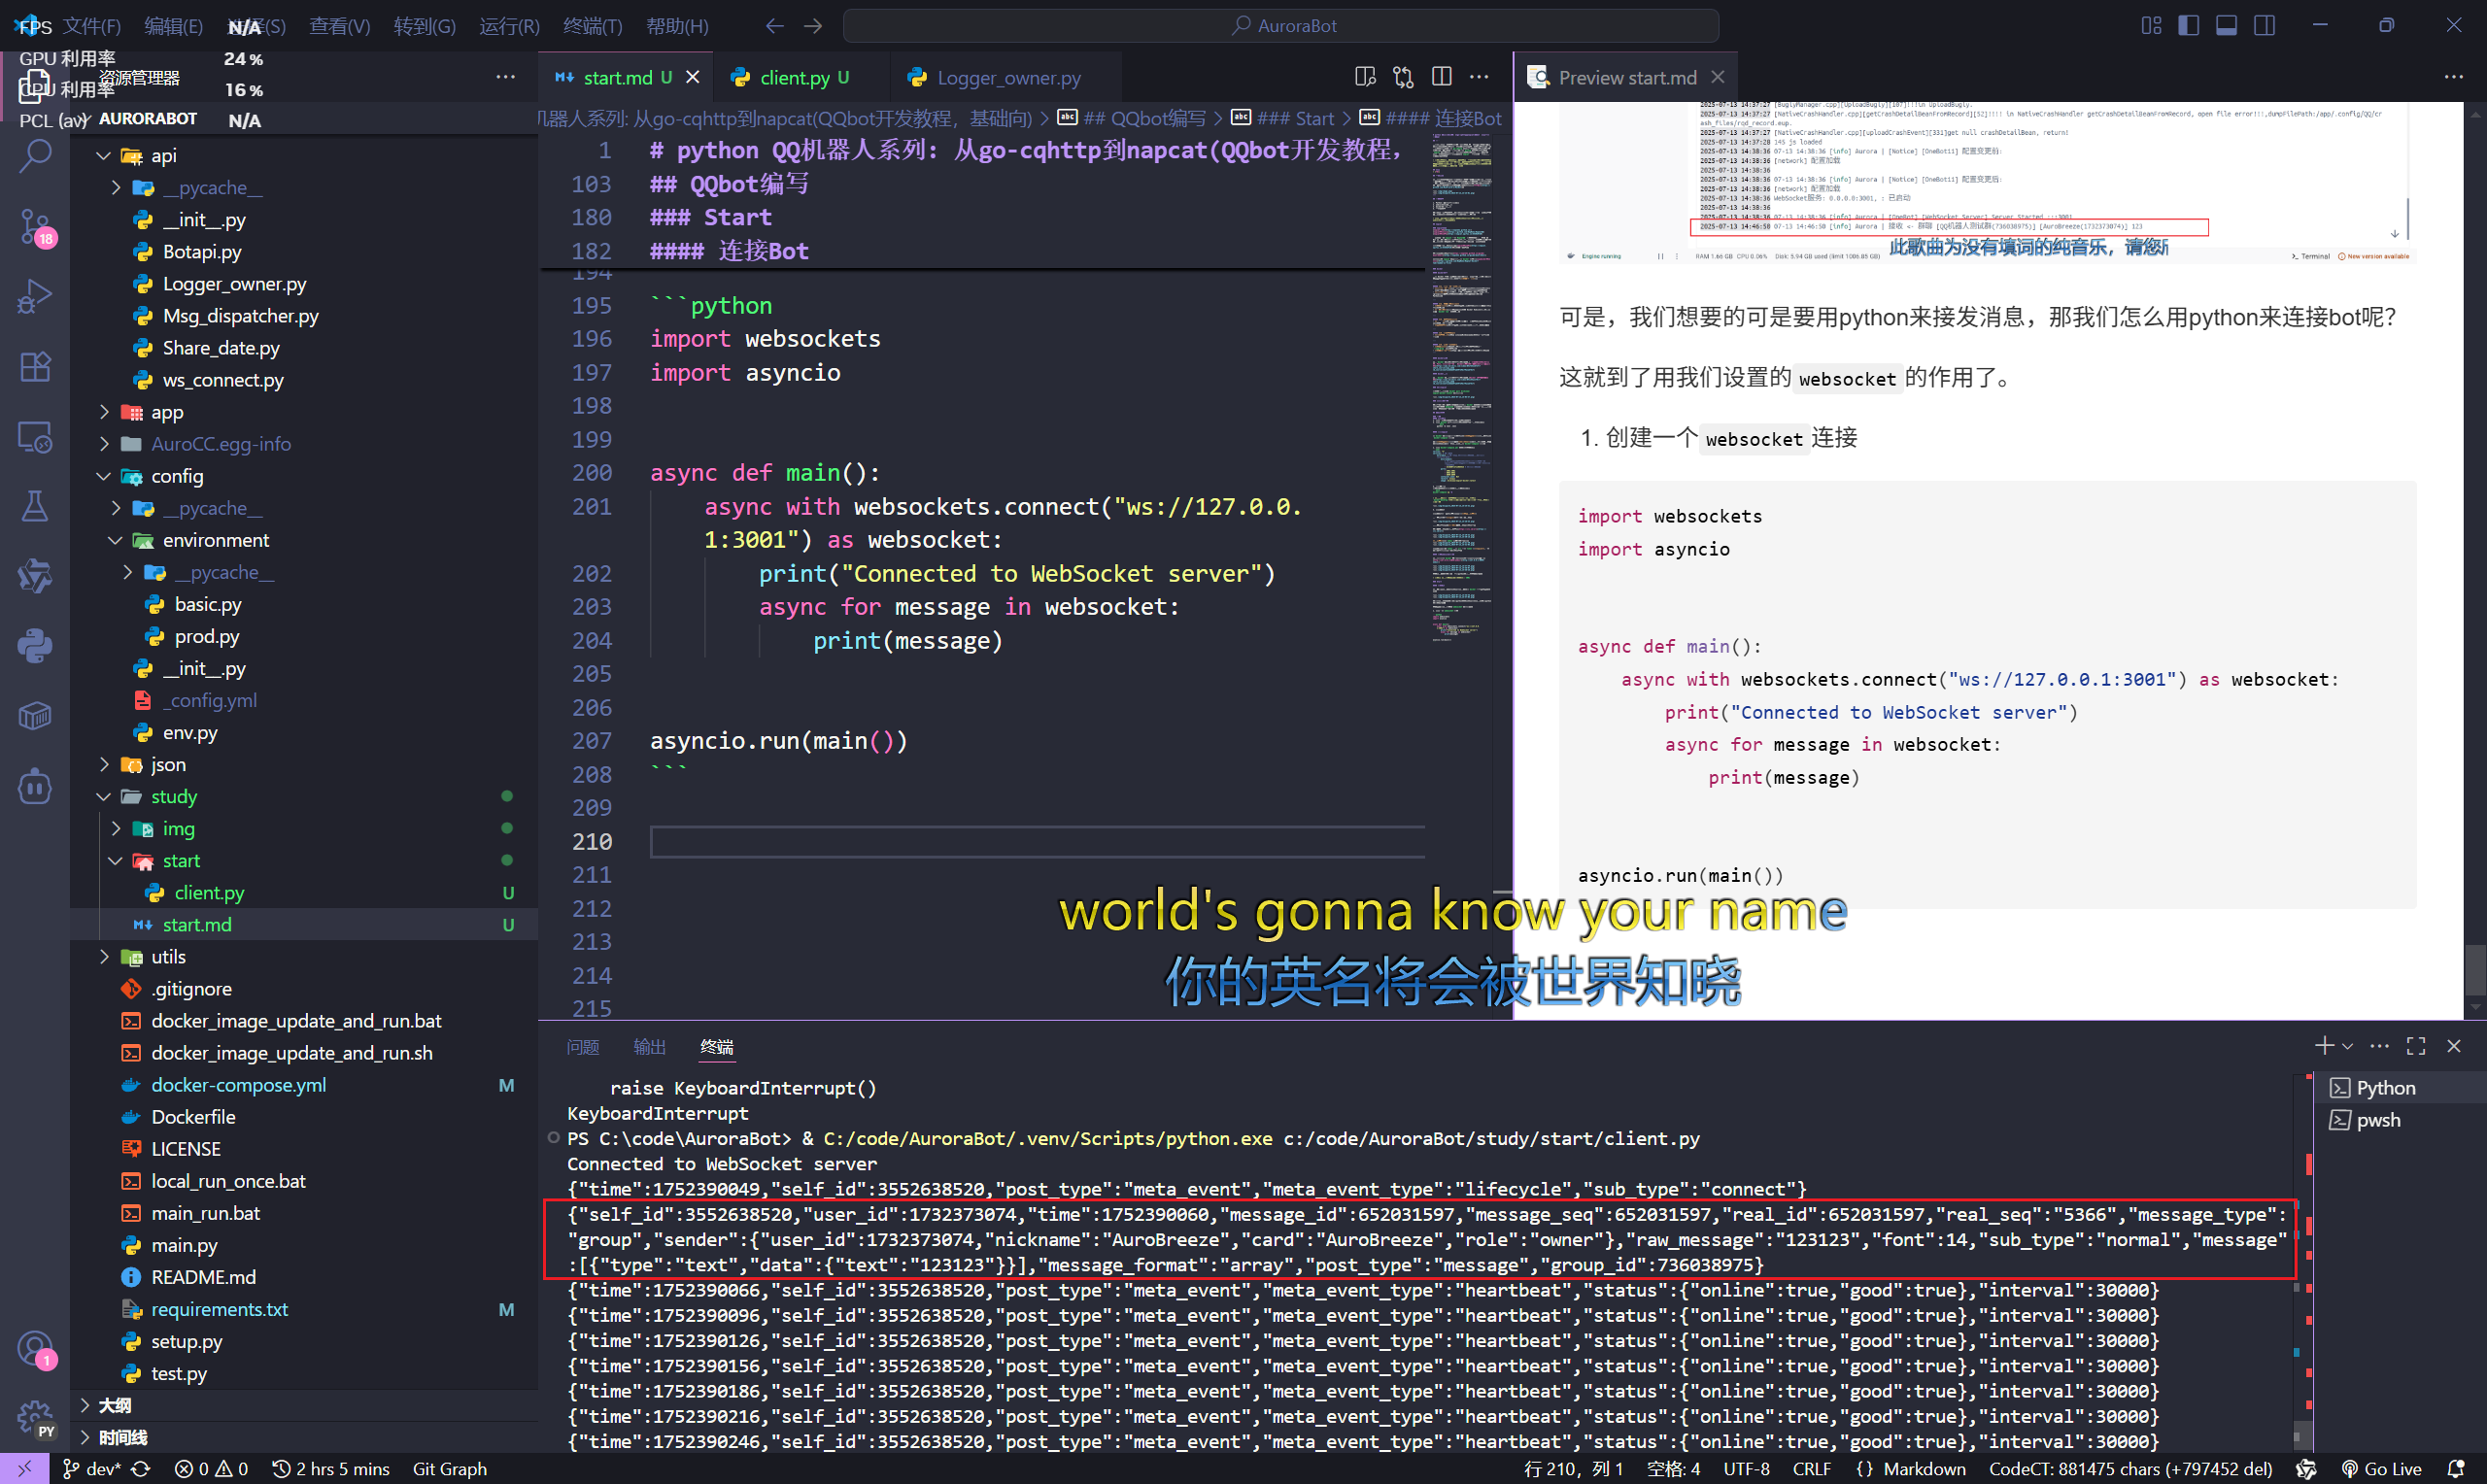Open the Source Control view showing 18 changes
This screenshot has width=2487, height=1484.
click(x=36, y=227)
